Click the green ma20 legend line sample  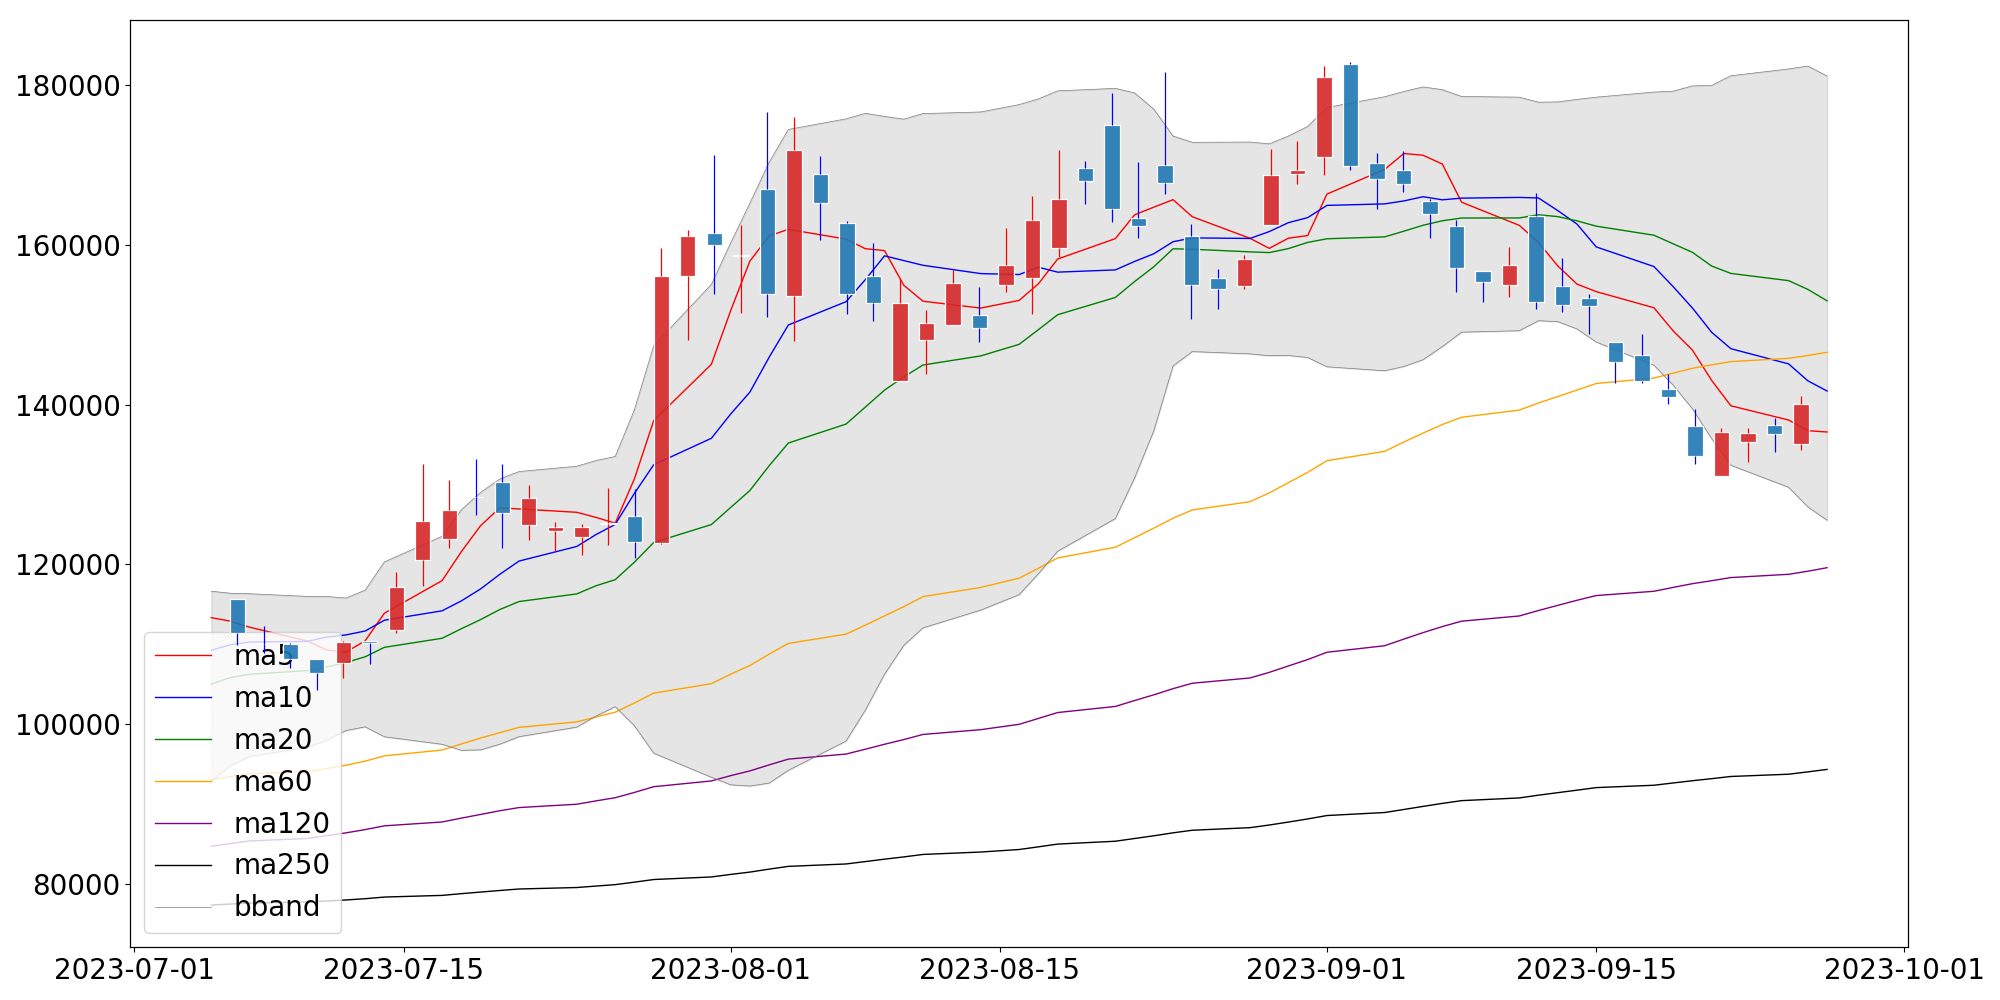[x=184, y=740]
